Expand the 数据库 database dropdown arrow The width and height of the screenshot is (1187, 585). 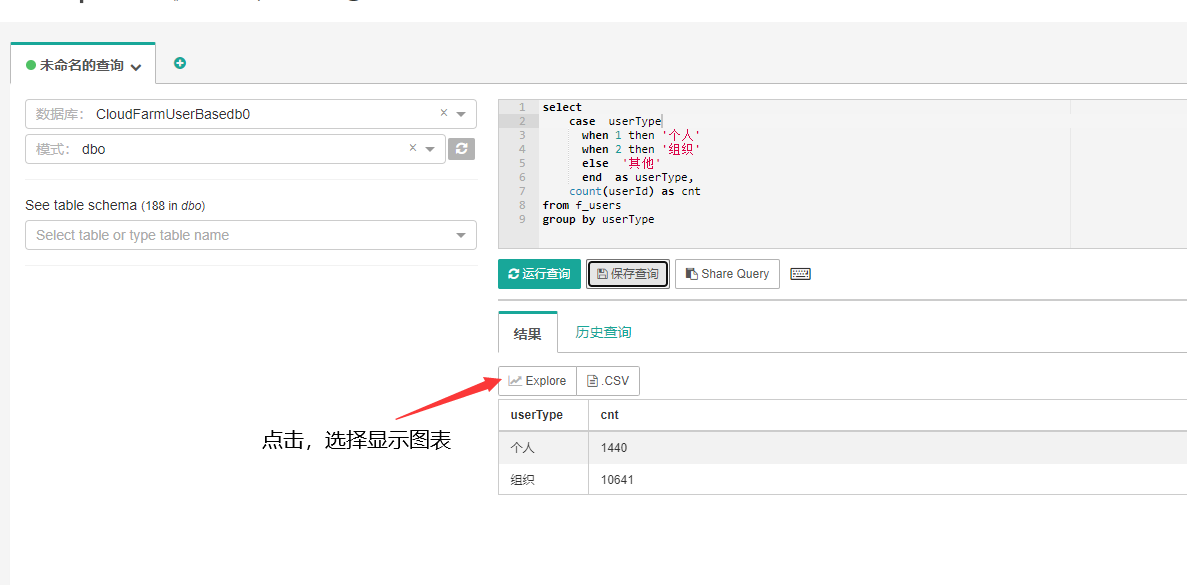(x=461, y=113)
